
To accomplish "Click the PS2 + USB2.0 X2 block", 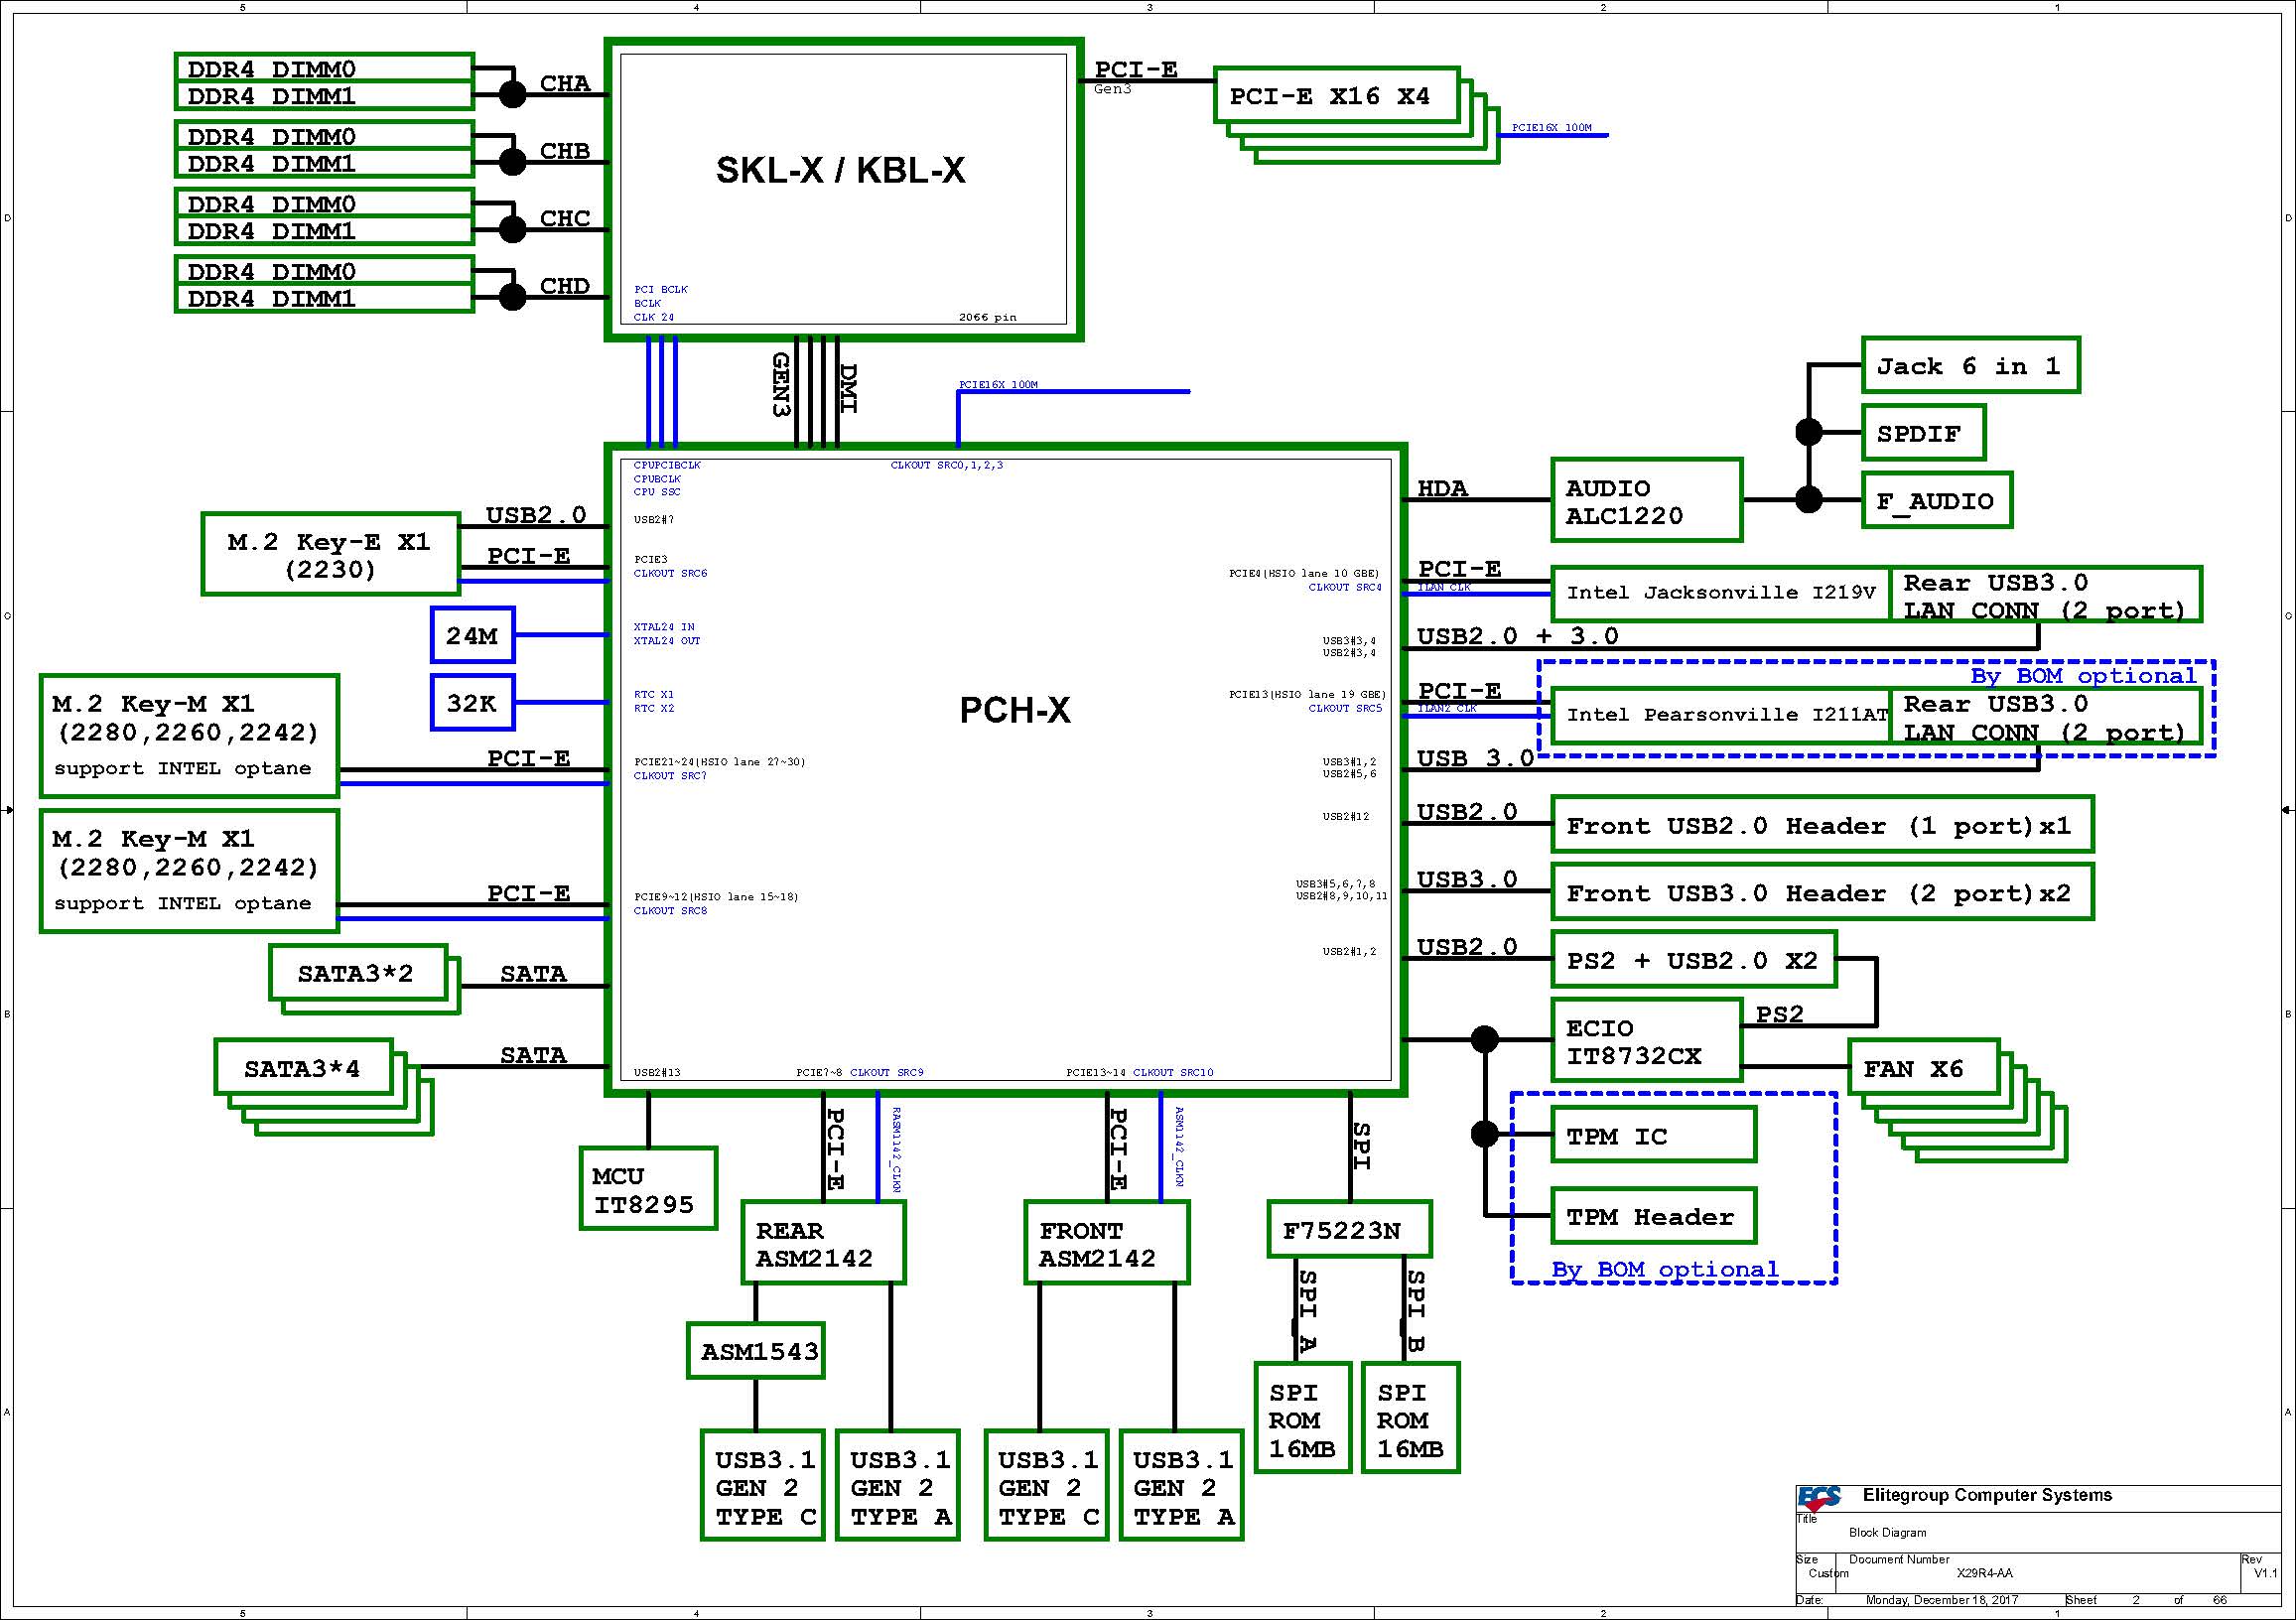I will pyautogui.click(x=1693, y=960).
